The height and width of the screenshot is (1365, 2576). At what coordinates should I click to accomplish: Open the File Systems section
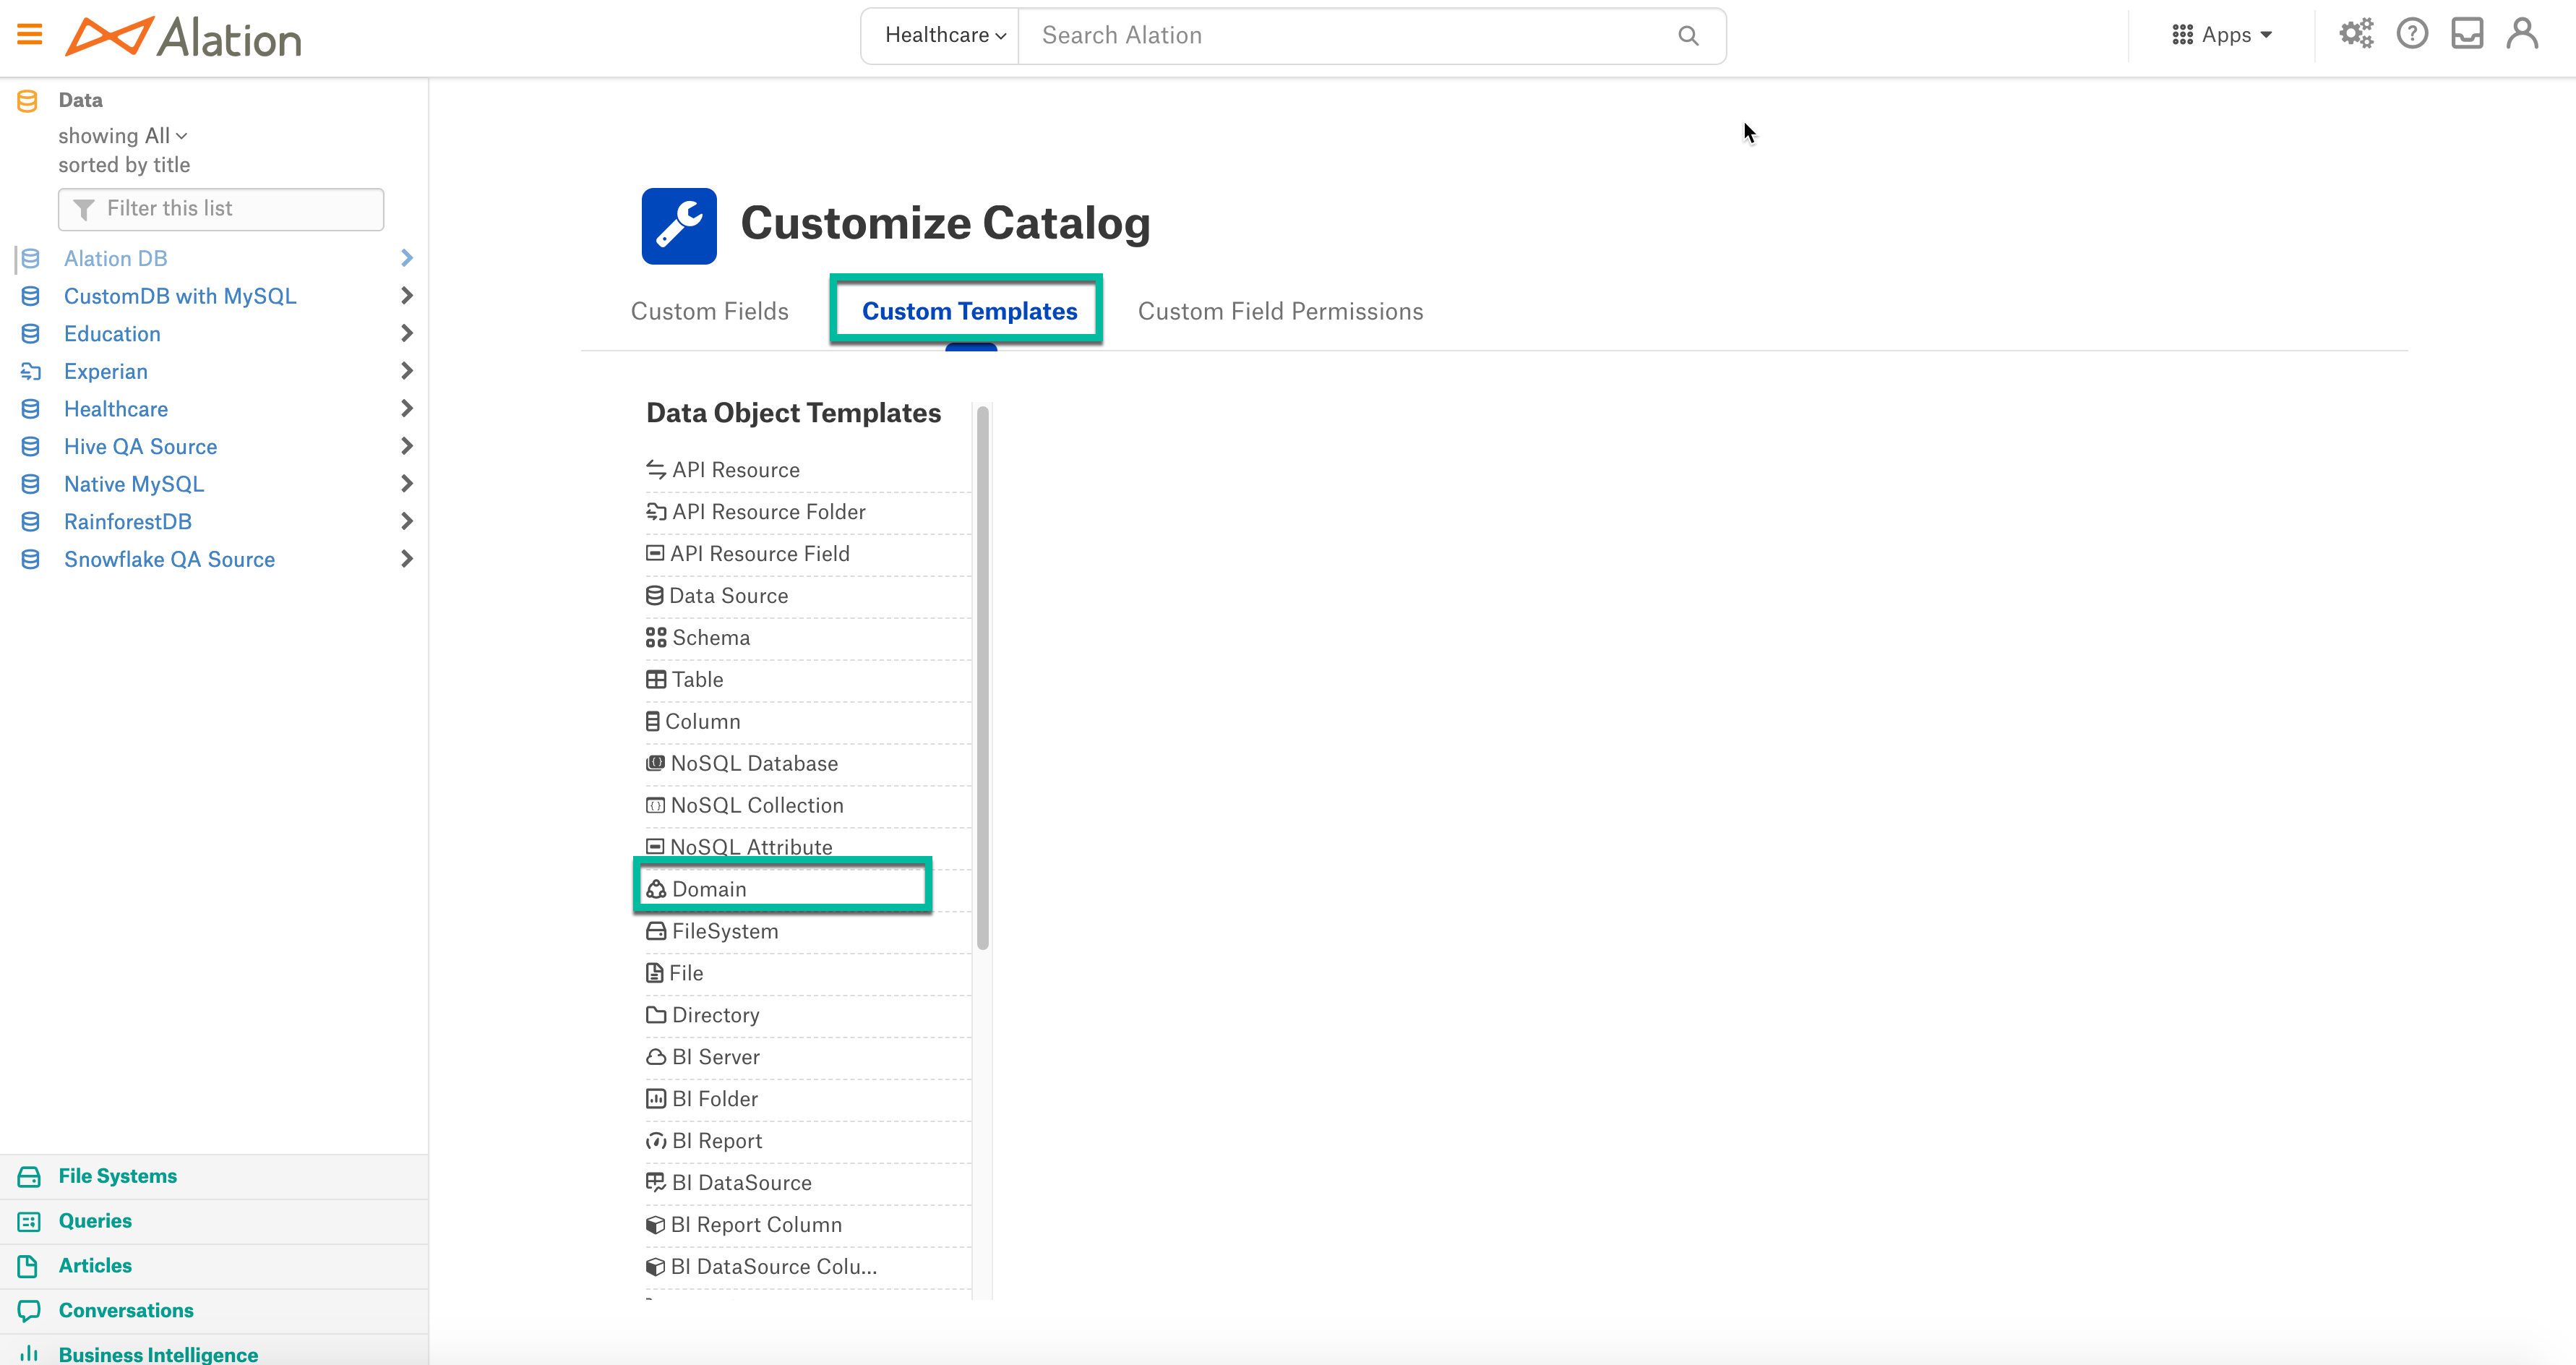[x=117, y=1177]
